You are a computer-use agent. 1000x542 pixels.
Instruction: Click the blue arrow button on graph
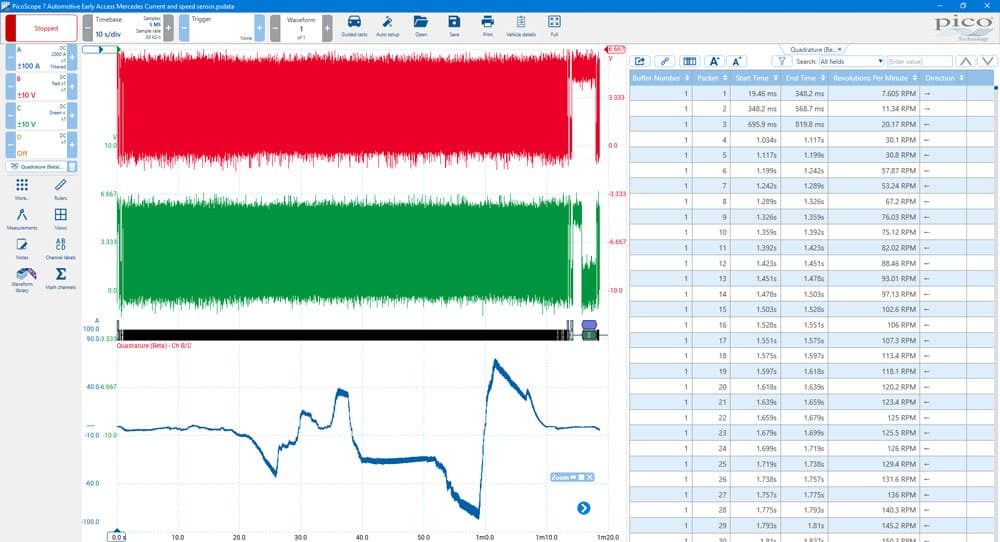click(584, 508)
